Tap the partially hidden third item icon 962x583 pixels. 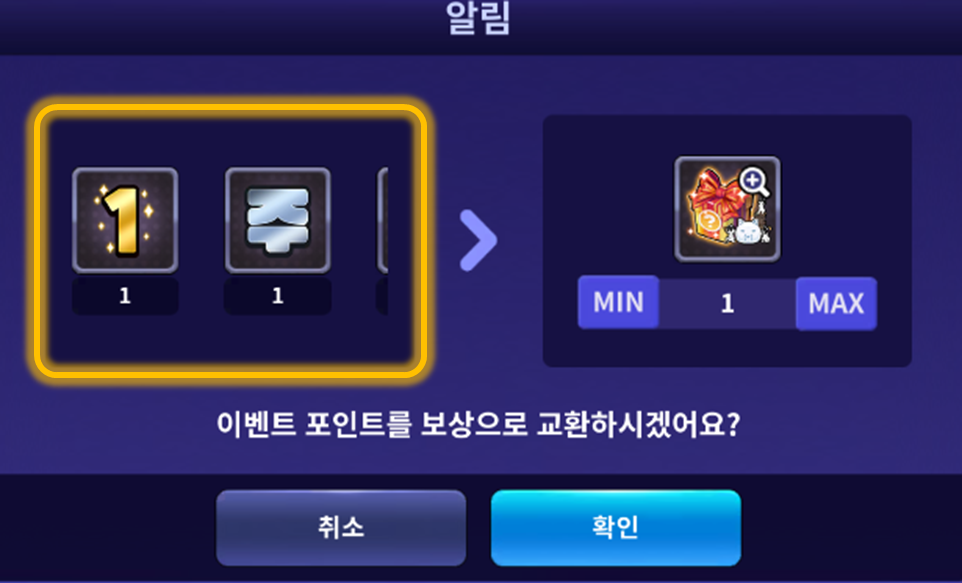coord(382,220)
